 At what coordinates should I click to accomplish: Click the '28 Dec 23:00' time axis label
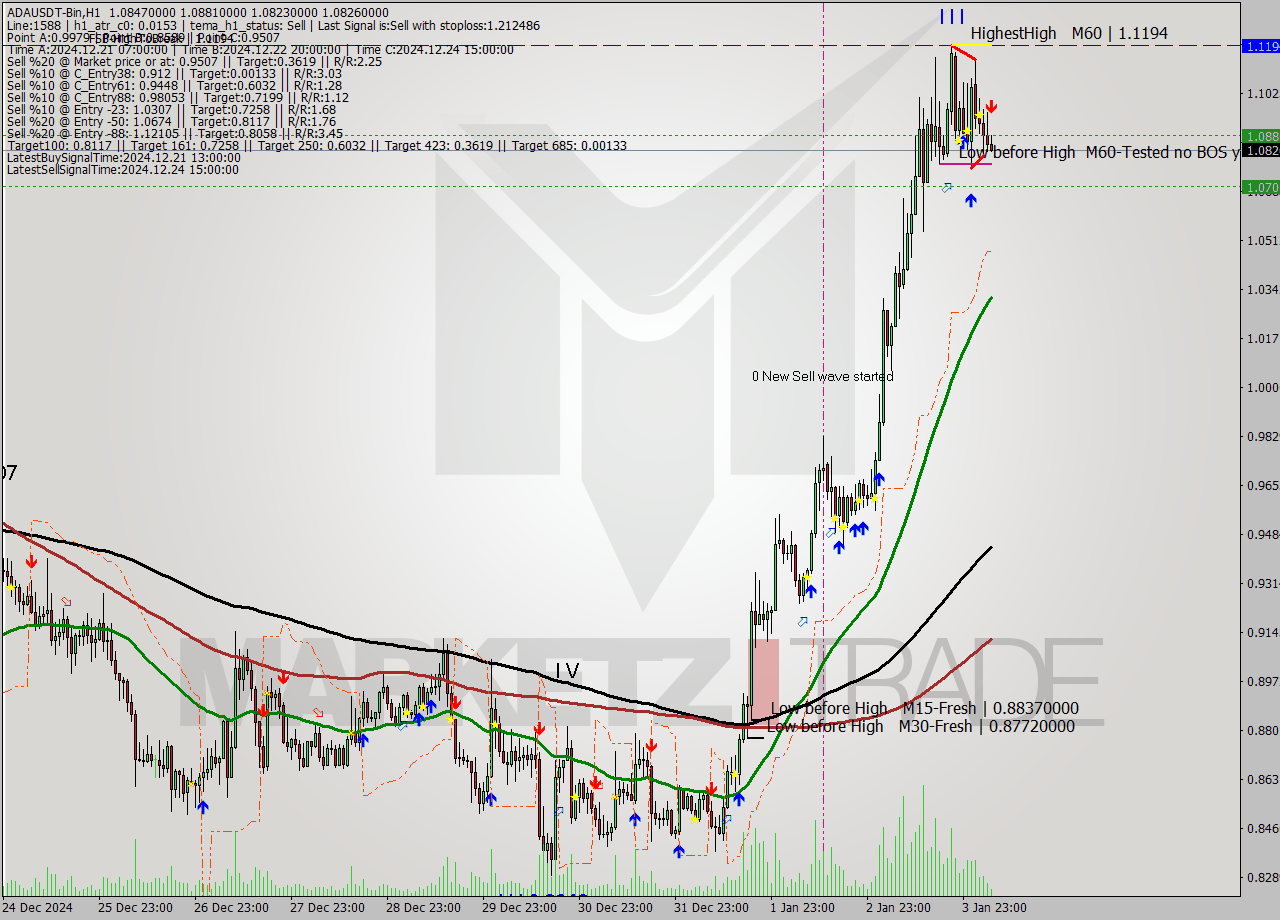pos(423,908)
